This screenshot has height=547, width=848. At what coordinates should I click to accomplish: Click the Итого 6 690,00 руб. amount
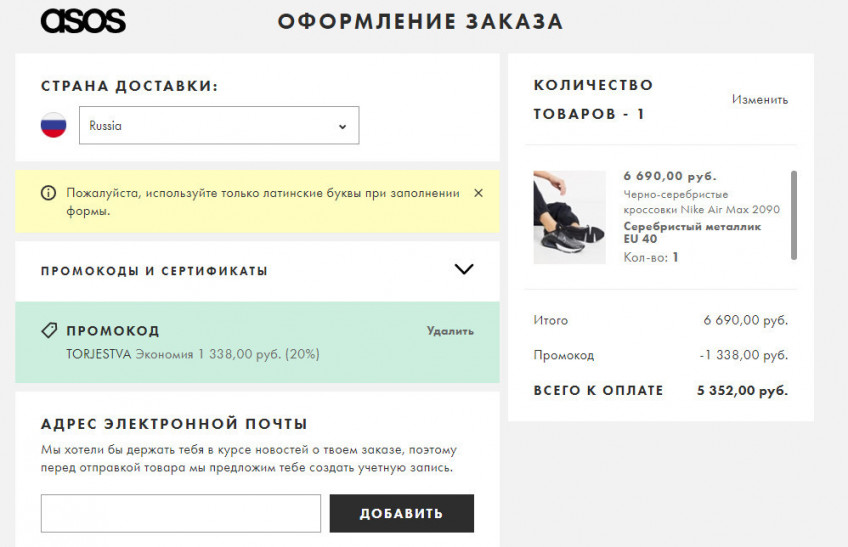[x=746, y=320]
